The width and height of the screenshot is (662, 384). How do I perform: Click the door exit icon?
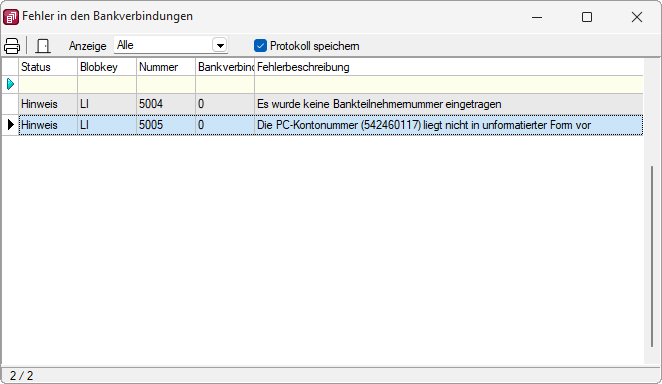(x=43, y=46)
